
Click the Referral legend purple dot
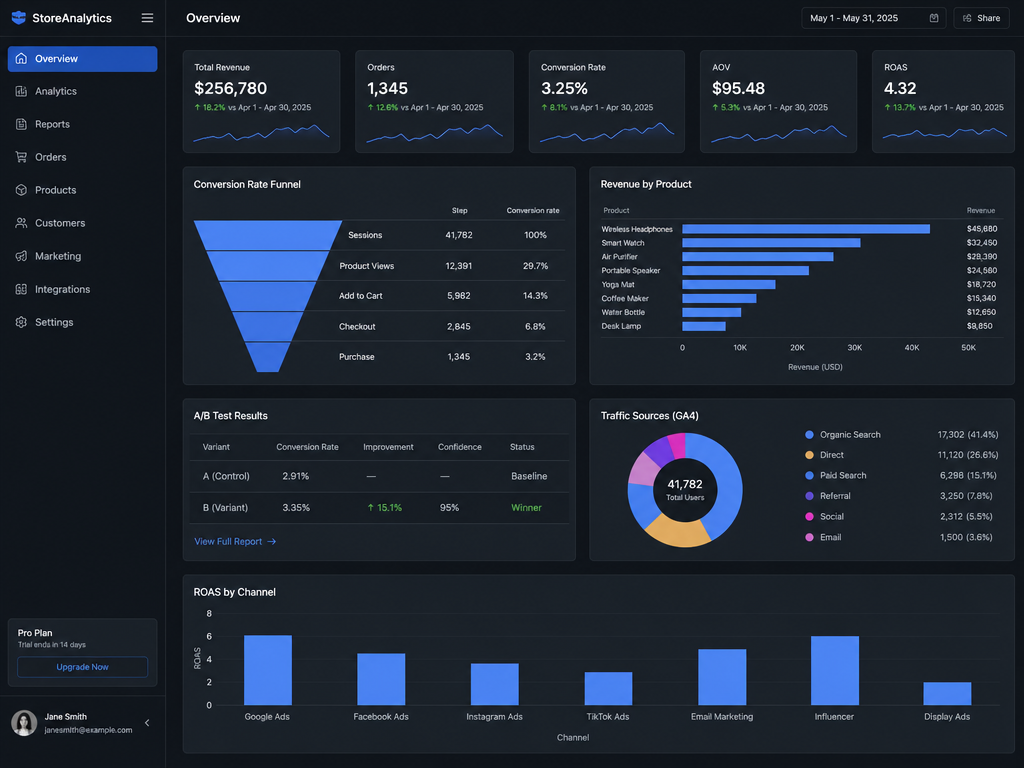tap(809, 496)
